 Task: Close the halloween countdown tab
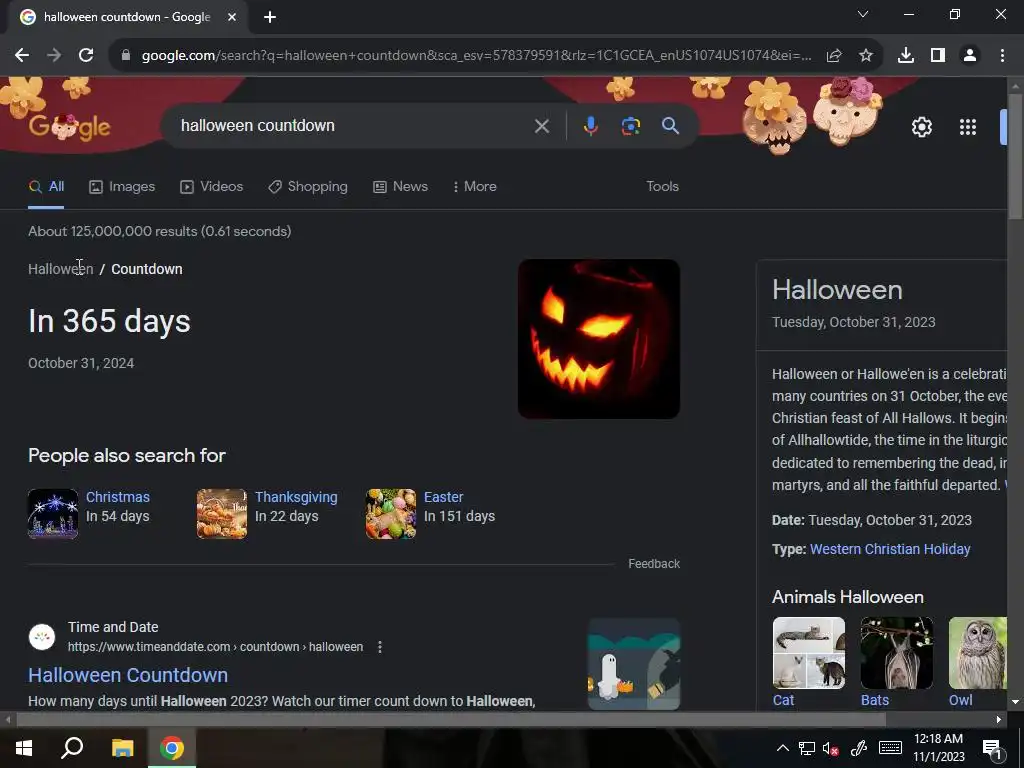[x=232, y=18]
